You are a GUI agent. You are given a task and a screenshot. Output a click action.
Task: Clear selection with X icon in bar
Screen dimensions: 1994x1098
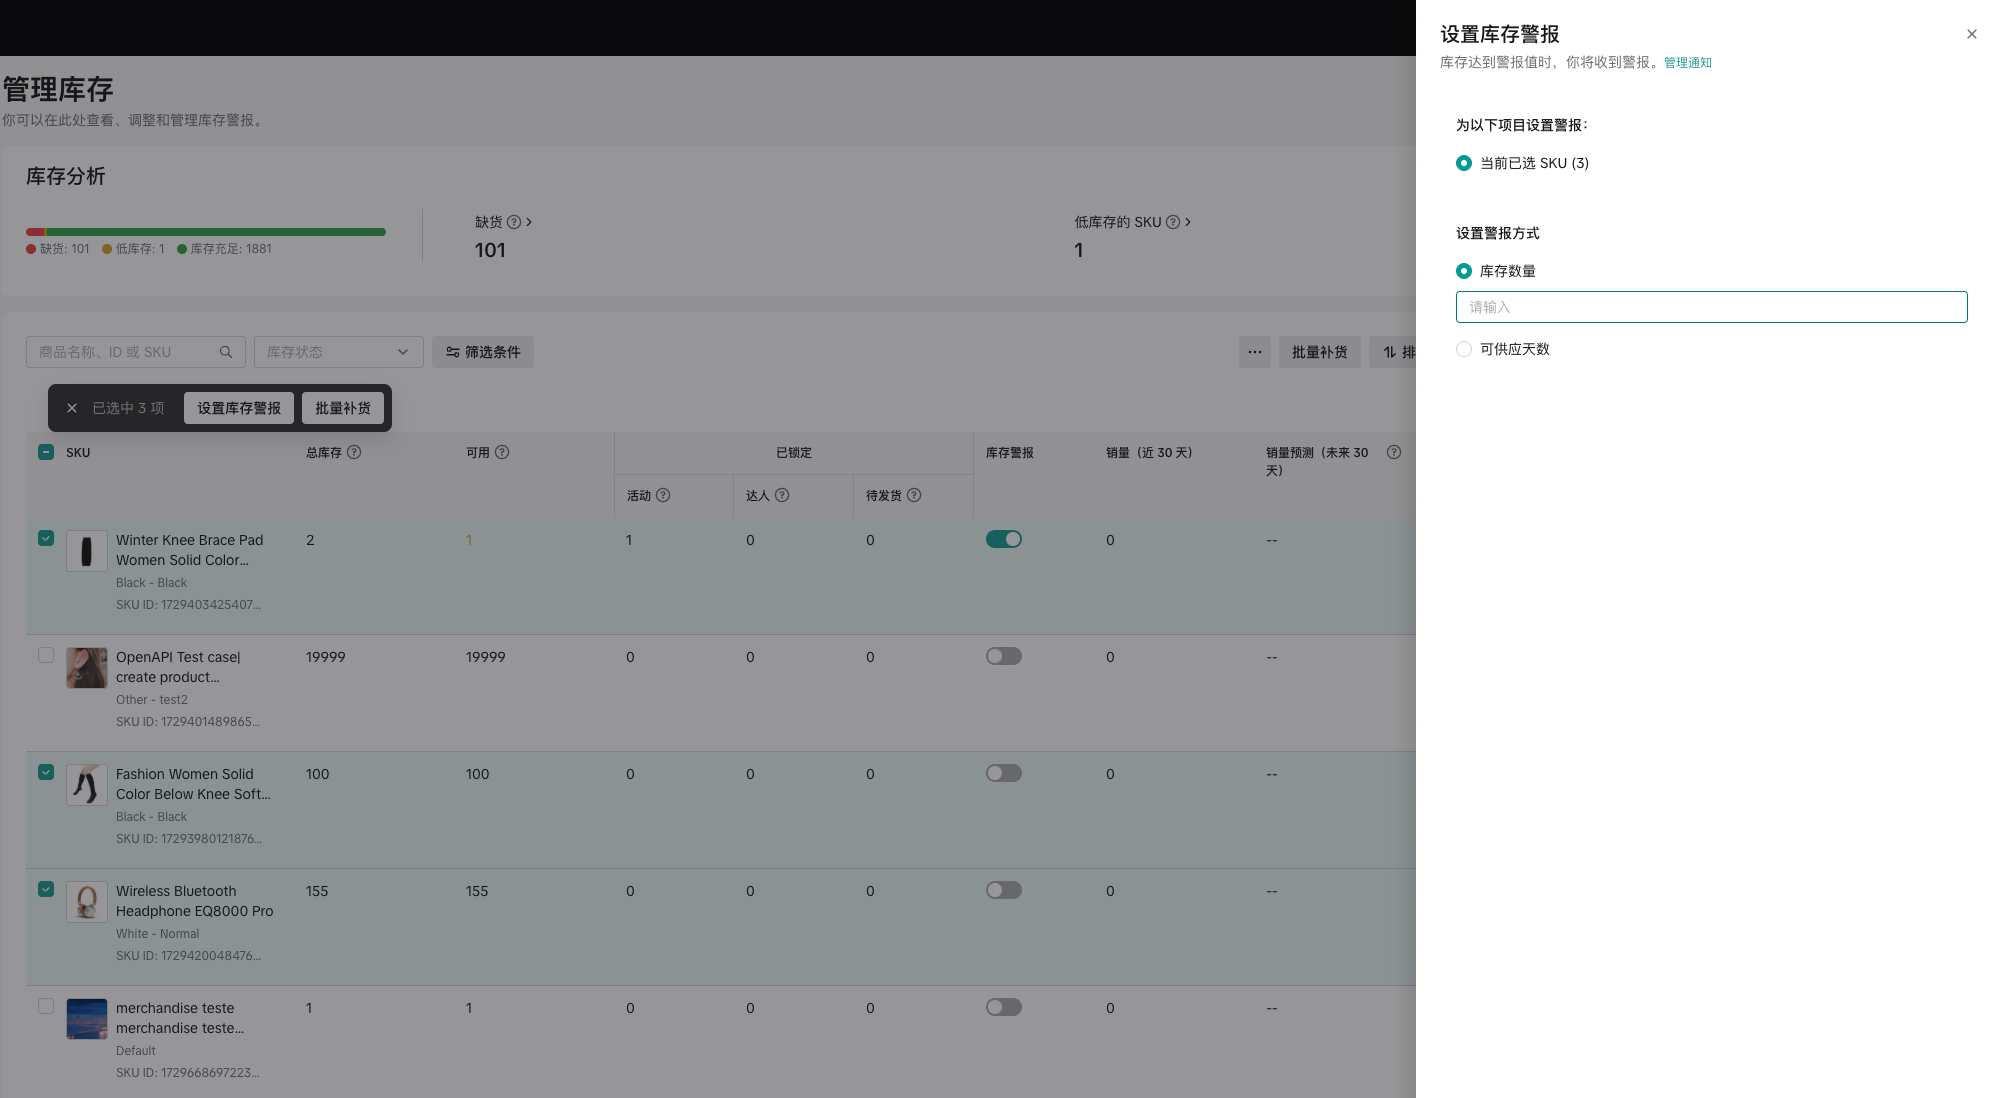tap(72, 408)
